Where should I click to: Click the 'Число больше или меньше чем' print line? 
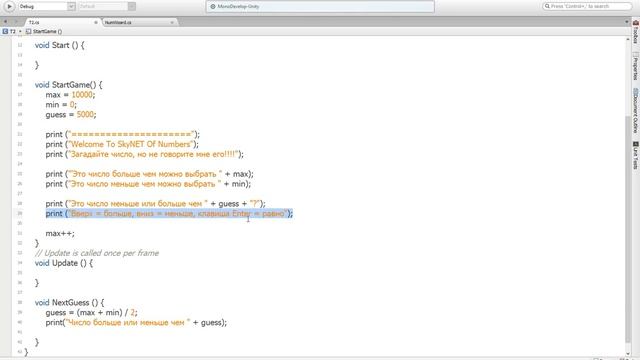136,322
